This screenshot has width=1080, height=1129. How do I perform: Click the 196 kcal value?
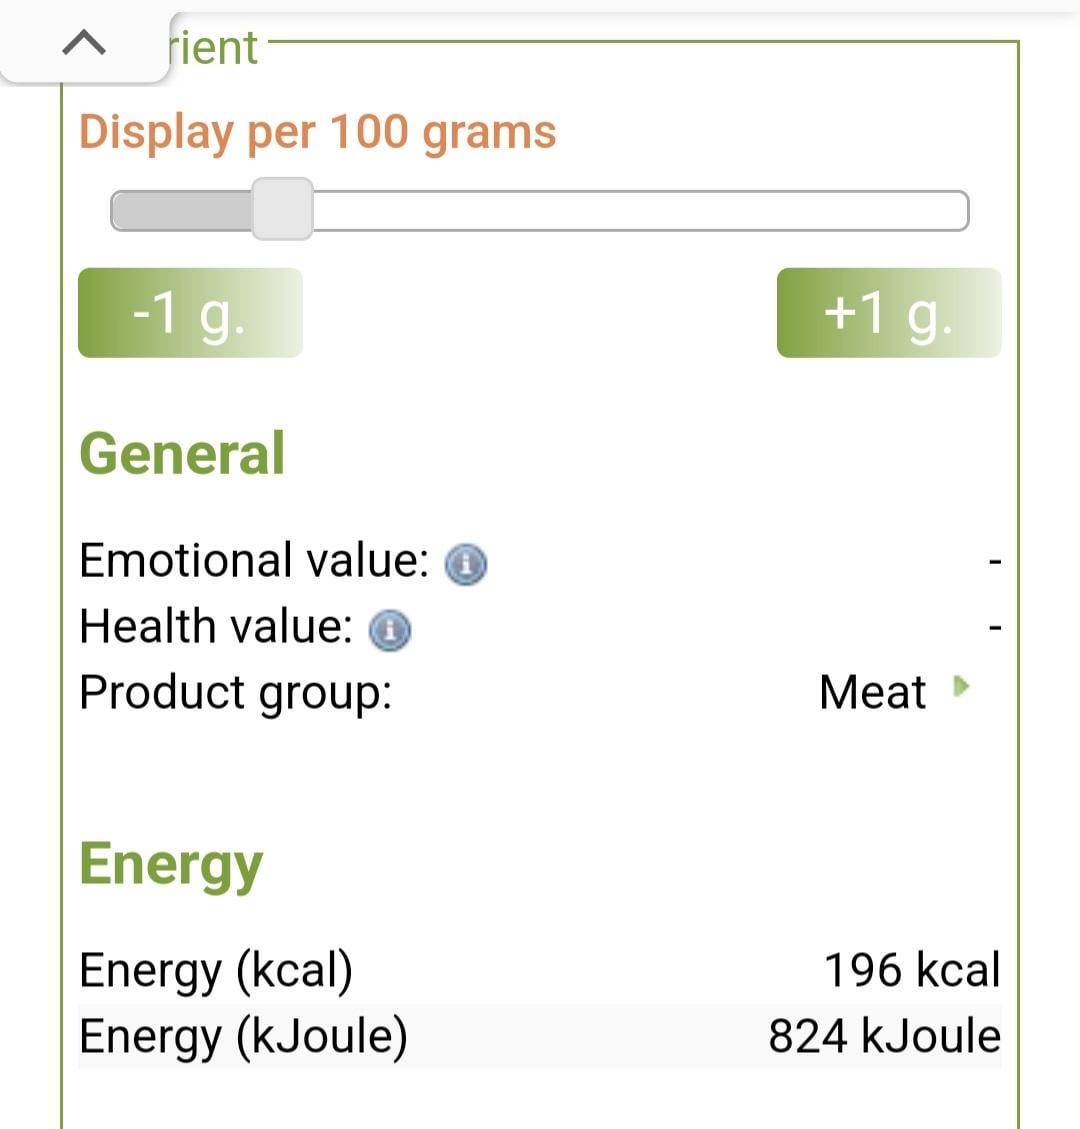tap(912, 970)
